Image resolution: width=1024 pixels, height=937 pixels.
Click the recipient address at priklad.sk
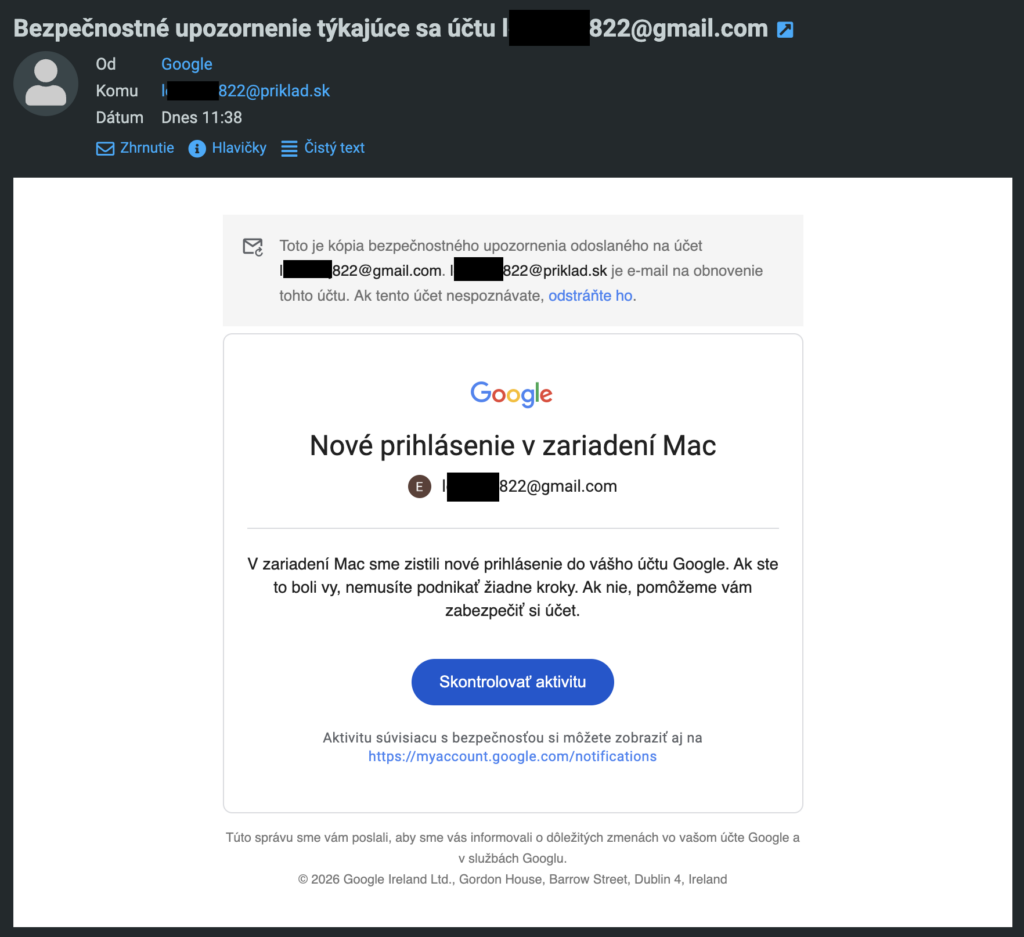246,91
